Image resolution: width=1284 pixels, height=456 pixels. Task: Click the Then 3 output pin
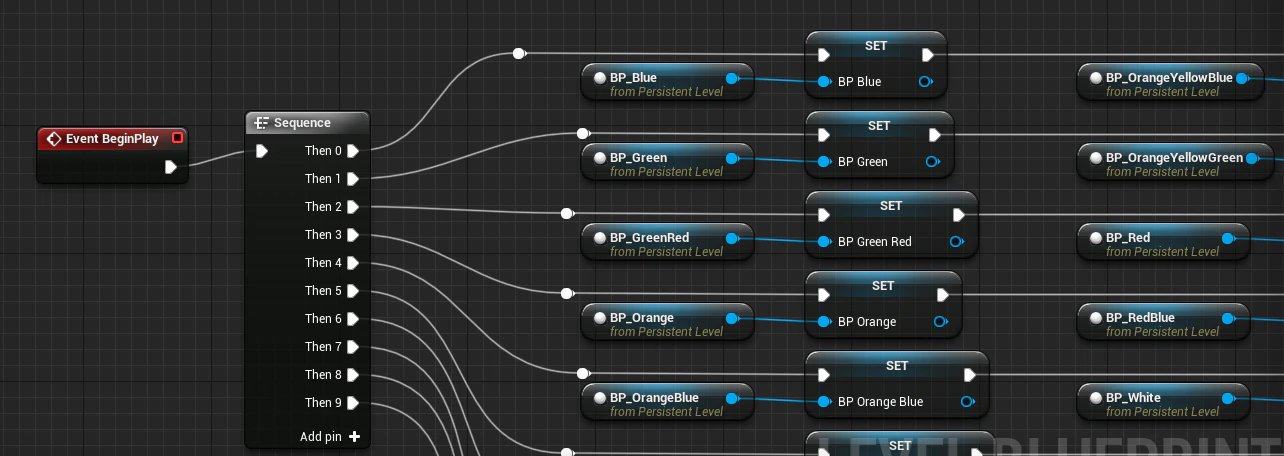coord(353,235)
